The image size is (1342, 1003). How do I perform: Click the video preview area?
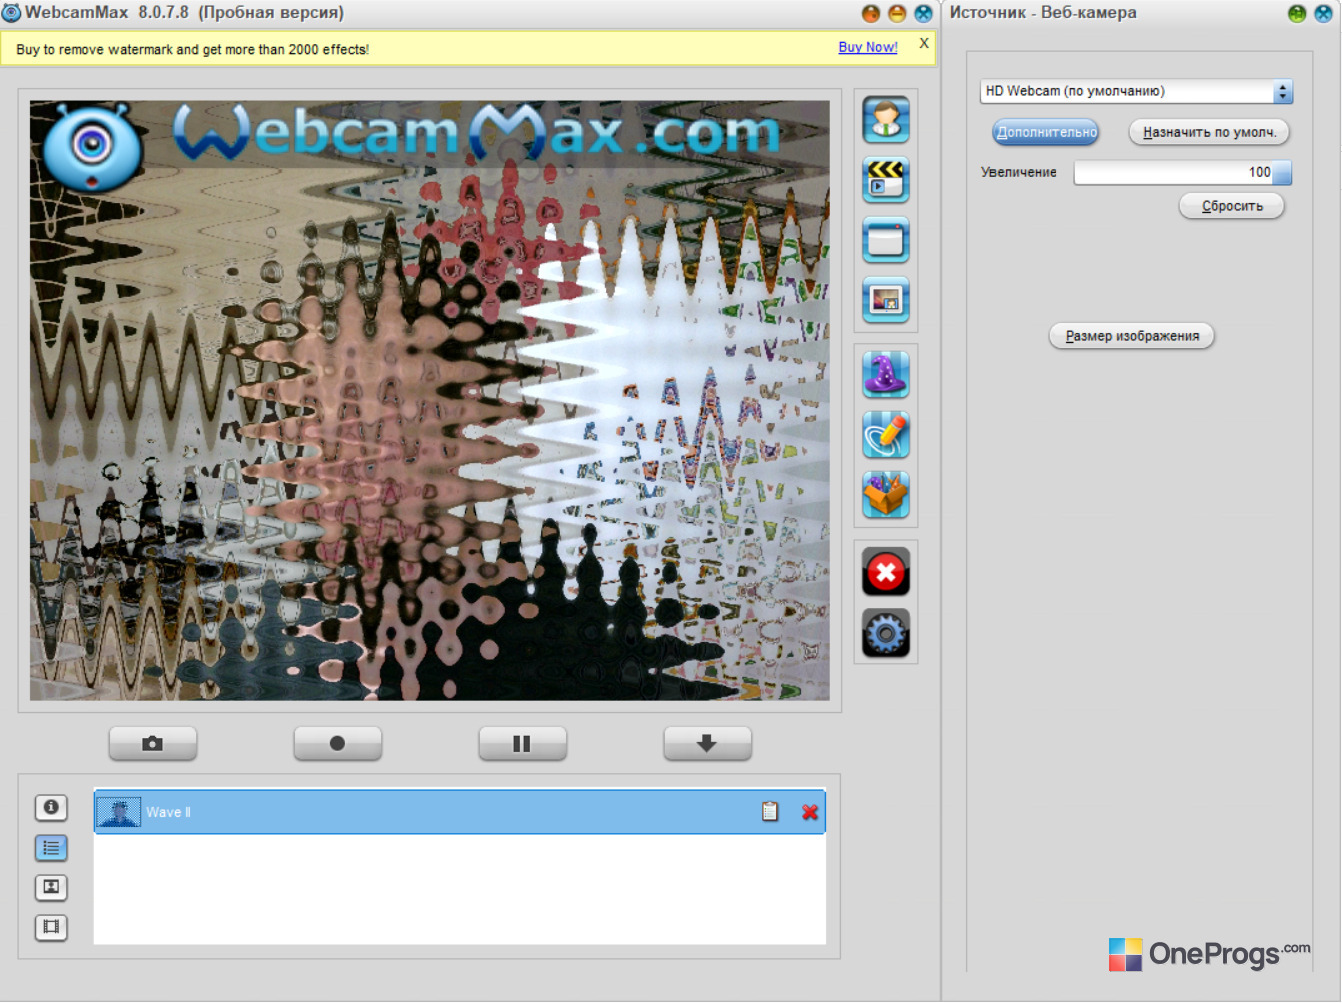point(430,400)
